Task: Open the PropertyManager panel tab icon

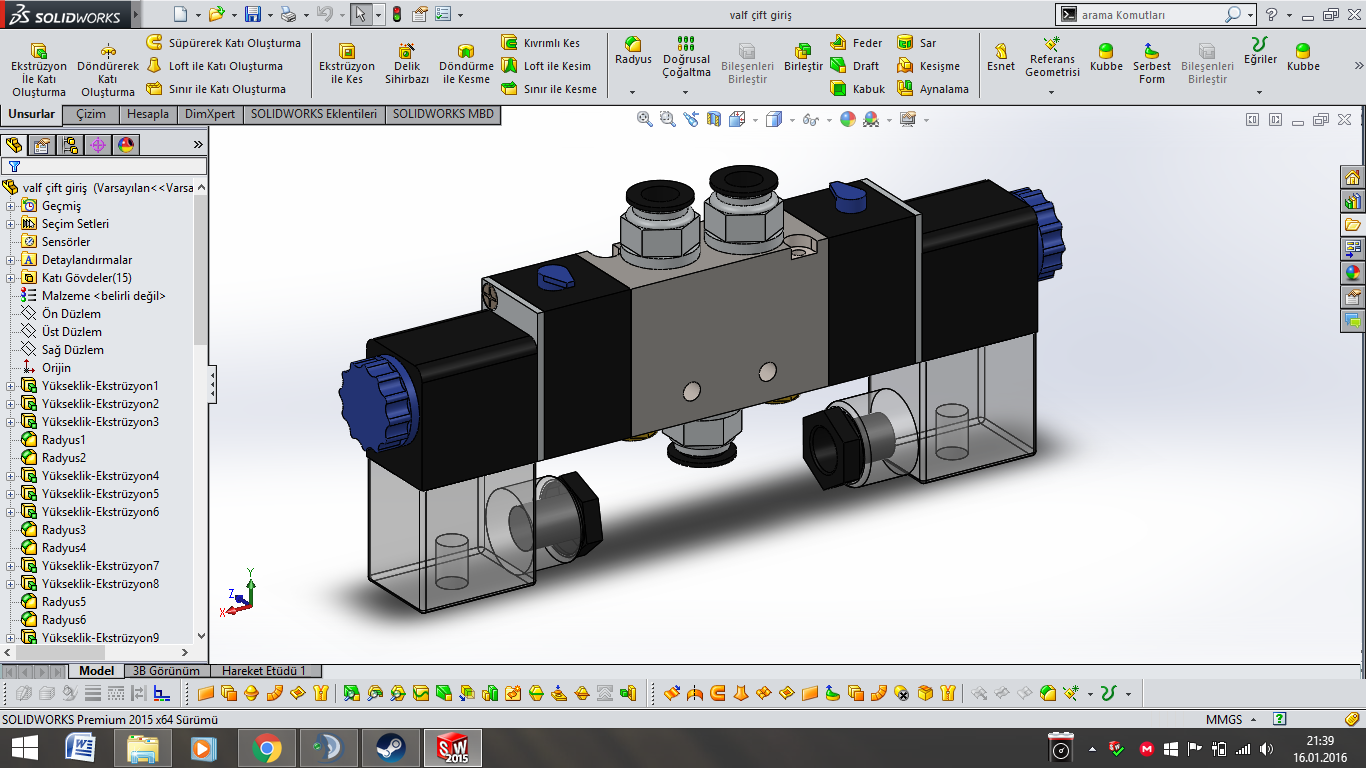Action: coord(42,145)
